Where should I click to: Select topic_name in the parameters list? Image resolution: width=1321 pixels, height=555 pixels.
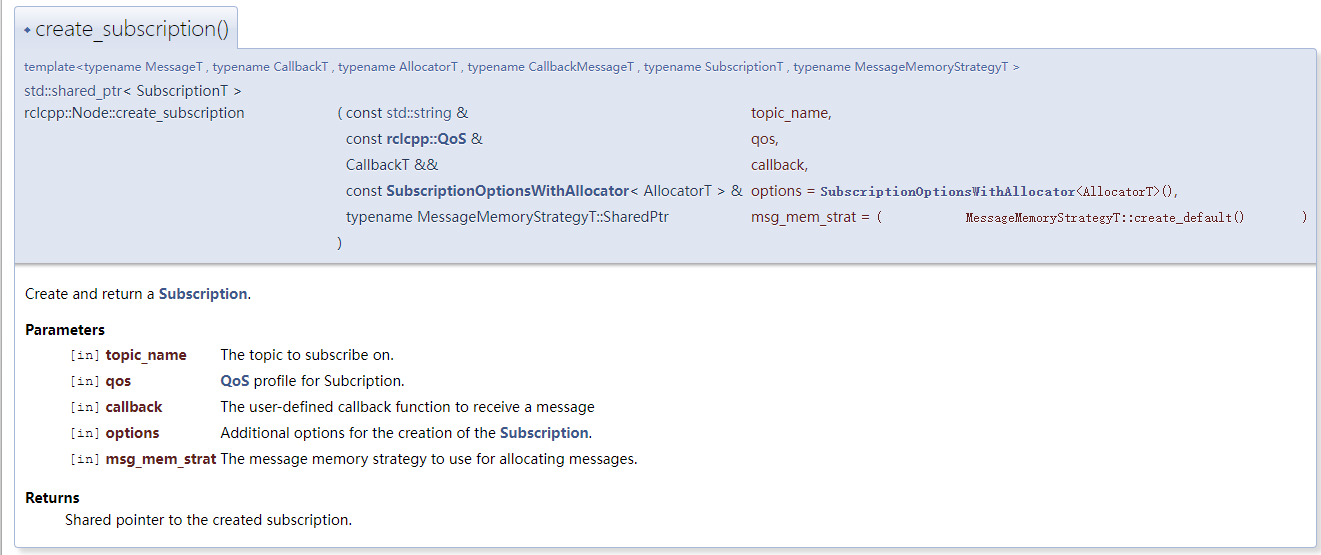[146, 355]
